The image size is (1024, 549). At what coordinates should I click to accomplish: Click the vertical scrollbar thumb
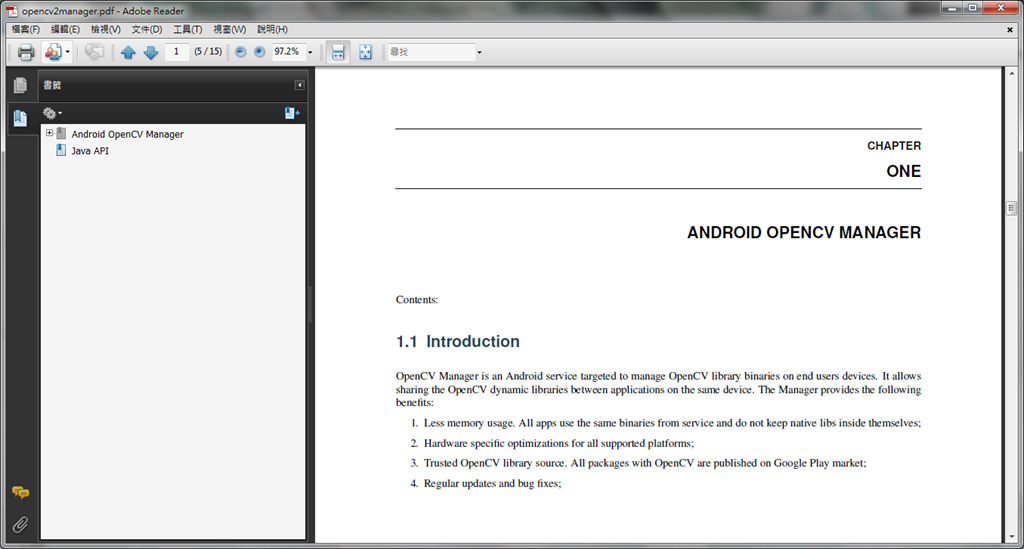coord(1011,208)
